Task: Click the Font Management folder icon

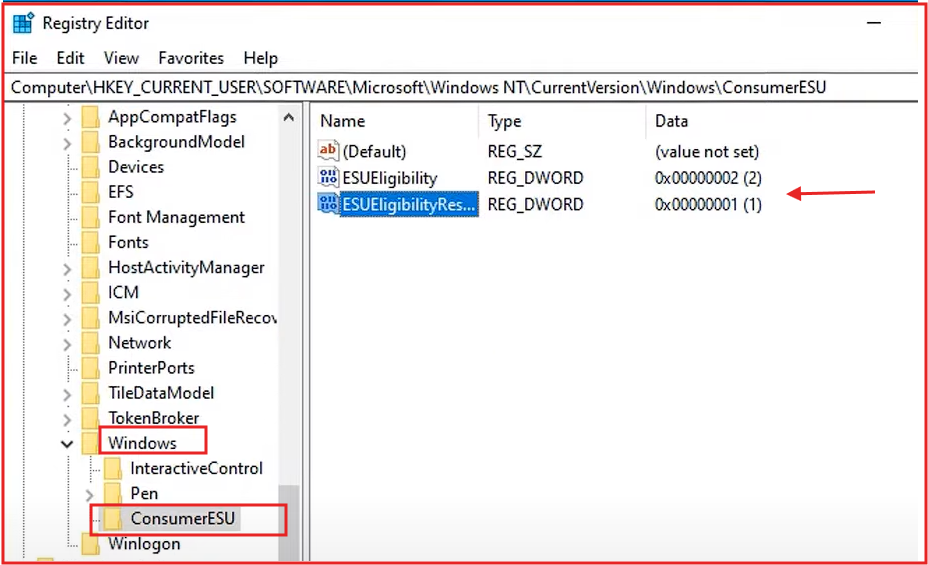Action: pyautogui.click(x=91, y=218)
